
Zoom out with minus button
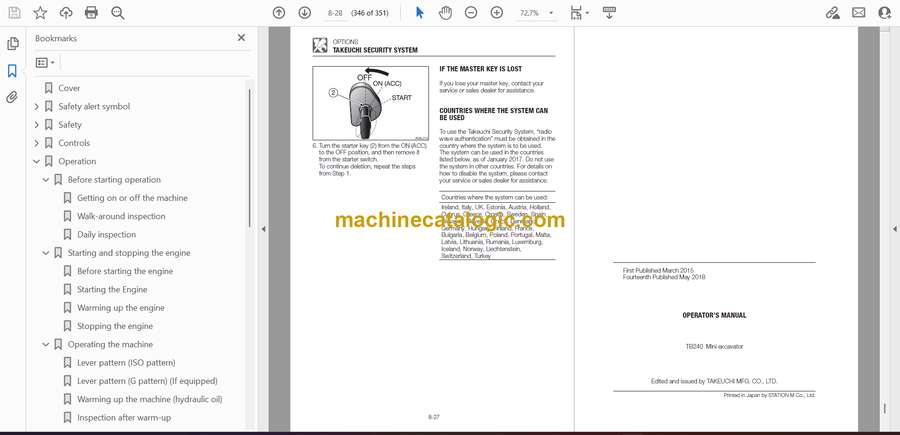pyautogui.click(x=471, y=13)
